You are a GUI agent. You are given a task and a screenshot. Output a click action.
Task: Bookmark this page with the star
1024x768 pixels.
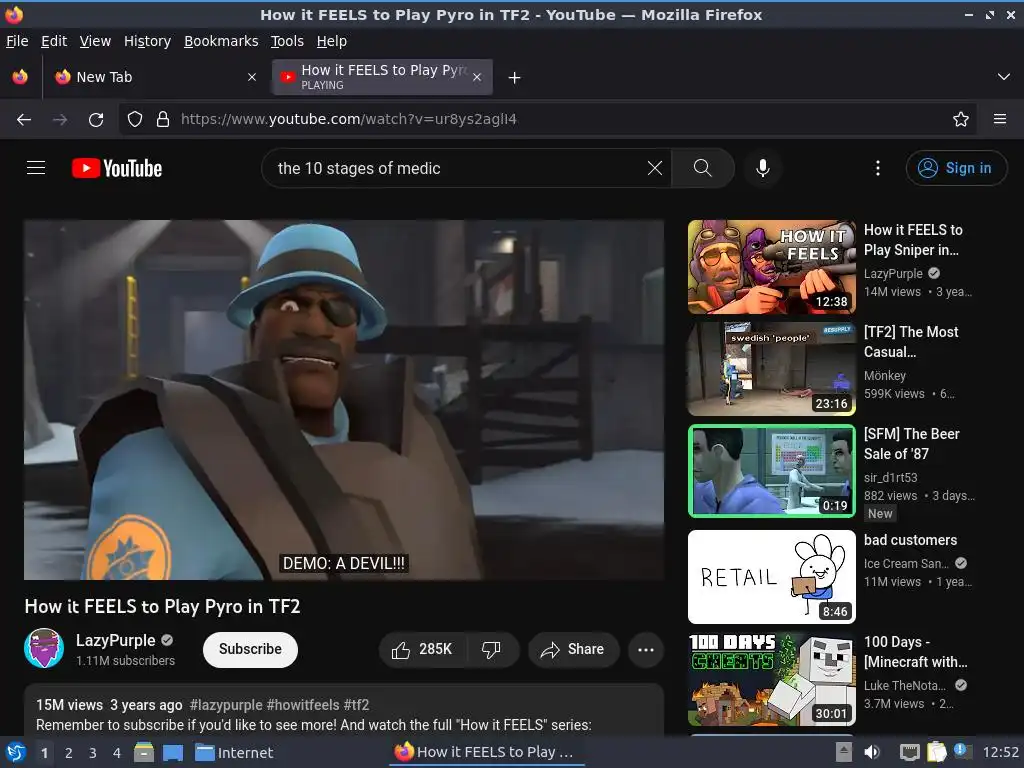click(x=961, y=120)
